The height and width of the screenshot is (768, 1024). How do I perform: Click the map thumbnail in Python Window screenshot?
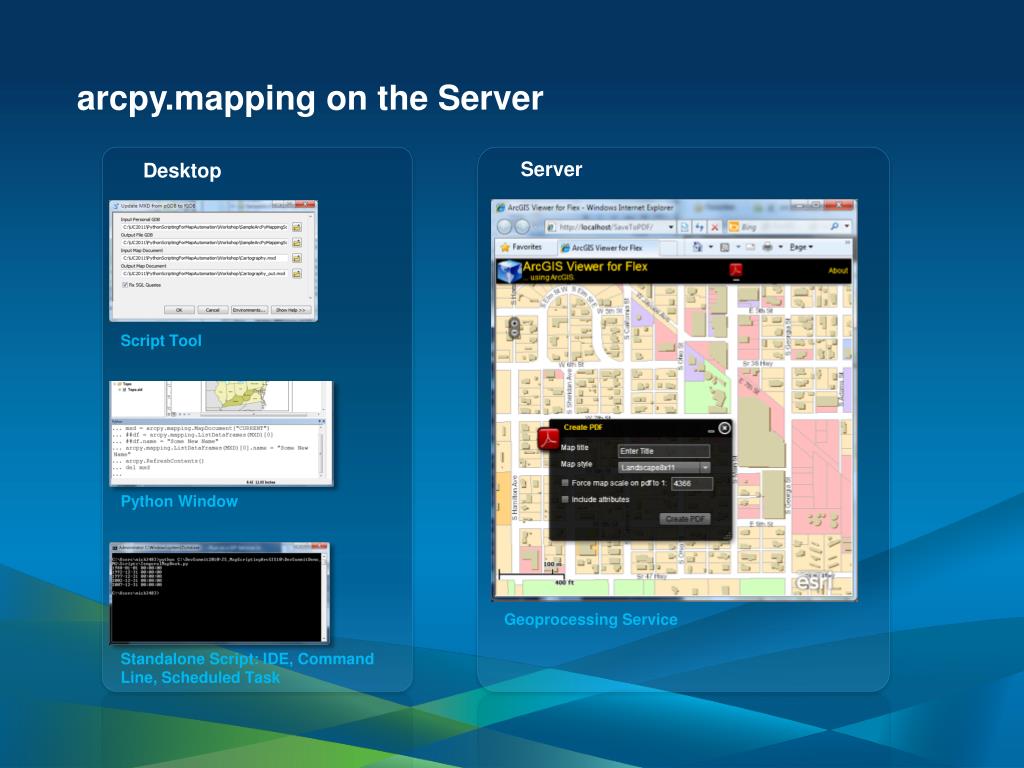click(x=247, y=396)
